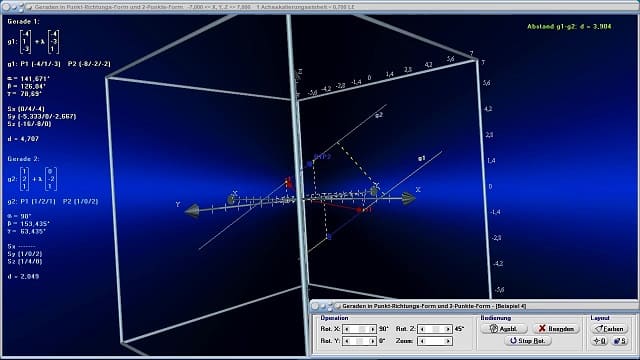Click the Layout button labeled O
This screenshot has width=640, height=360.
point(600,341)
